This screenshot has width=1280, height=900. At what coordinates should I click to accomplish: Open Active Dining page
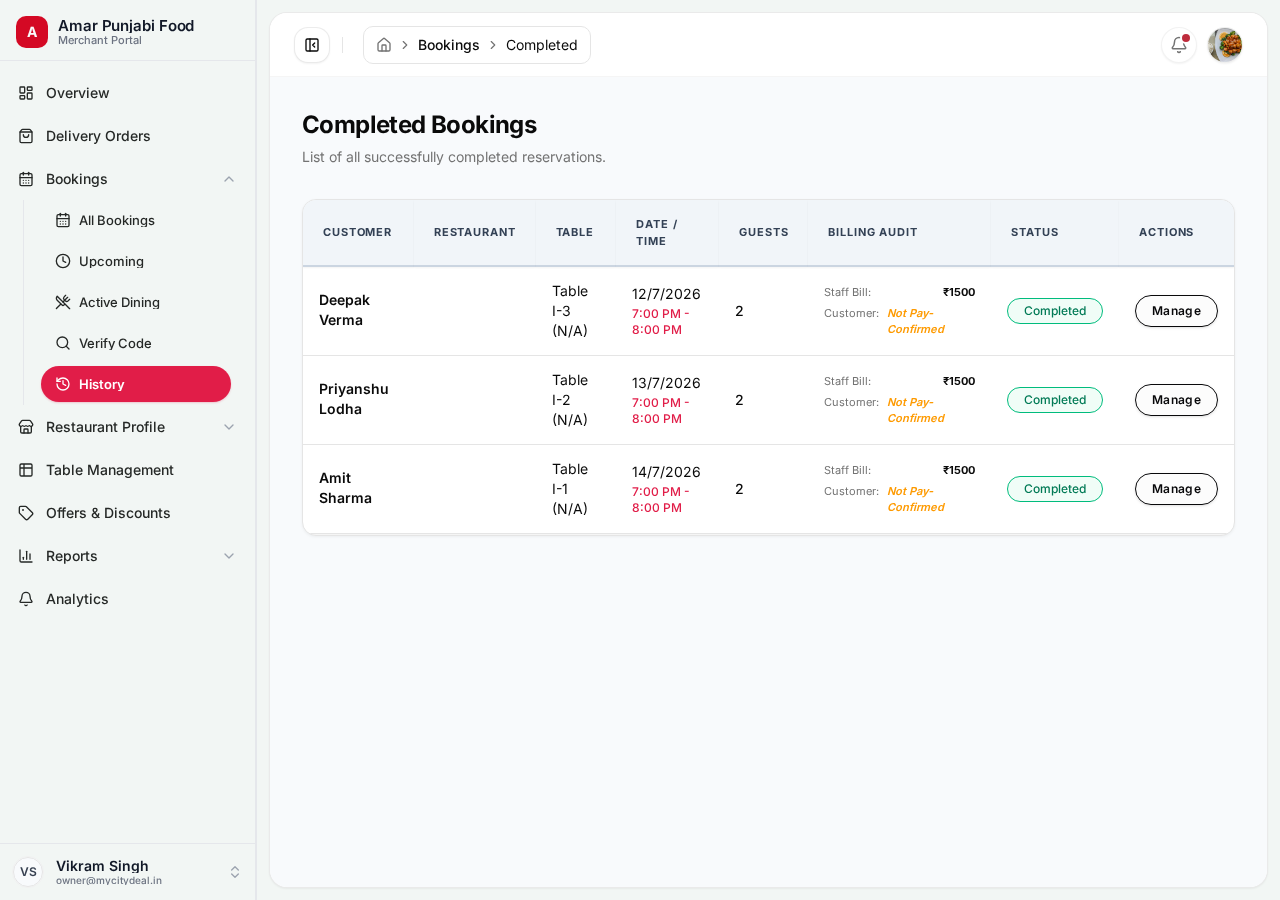point(136,302)
